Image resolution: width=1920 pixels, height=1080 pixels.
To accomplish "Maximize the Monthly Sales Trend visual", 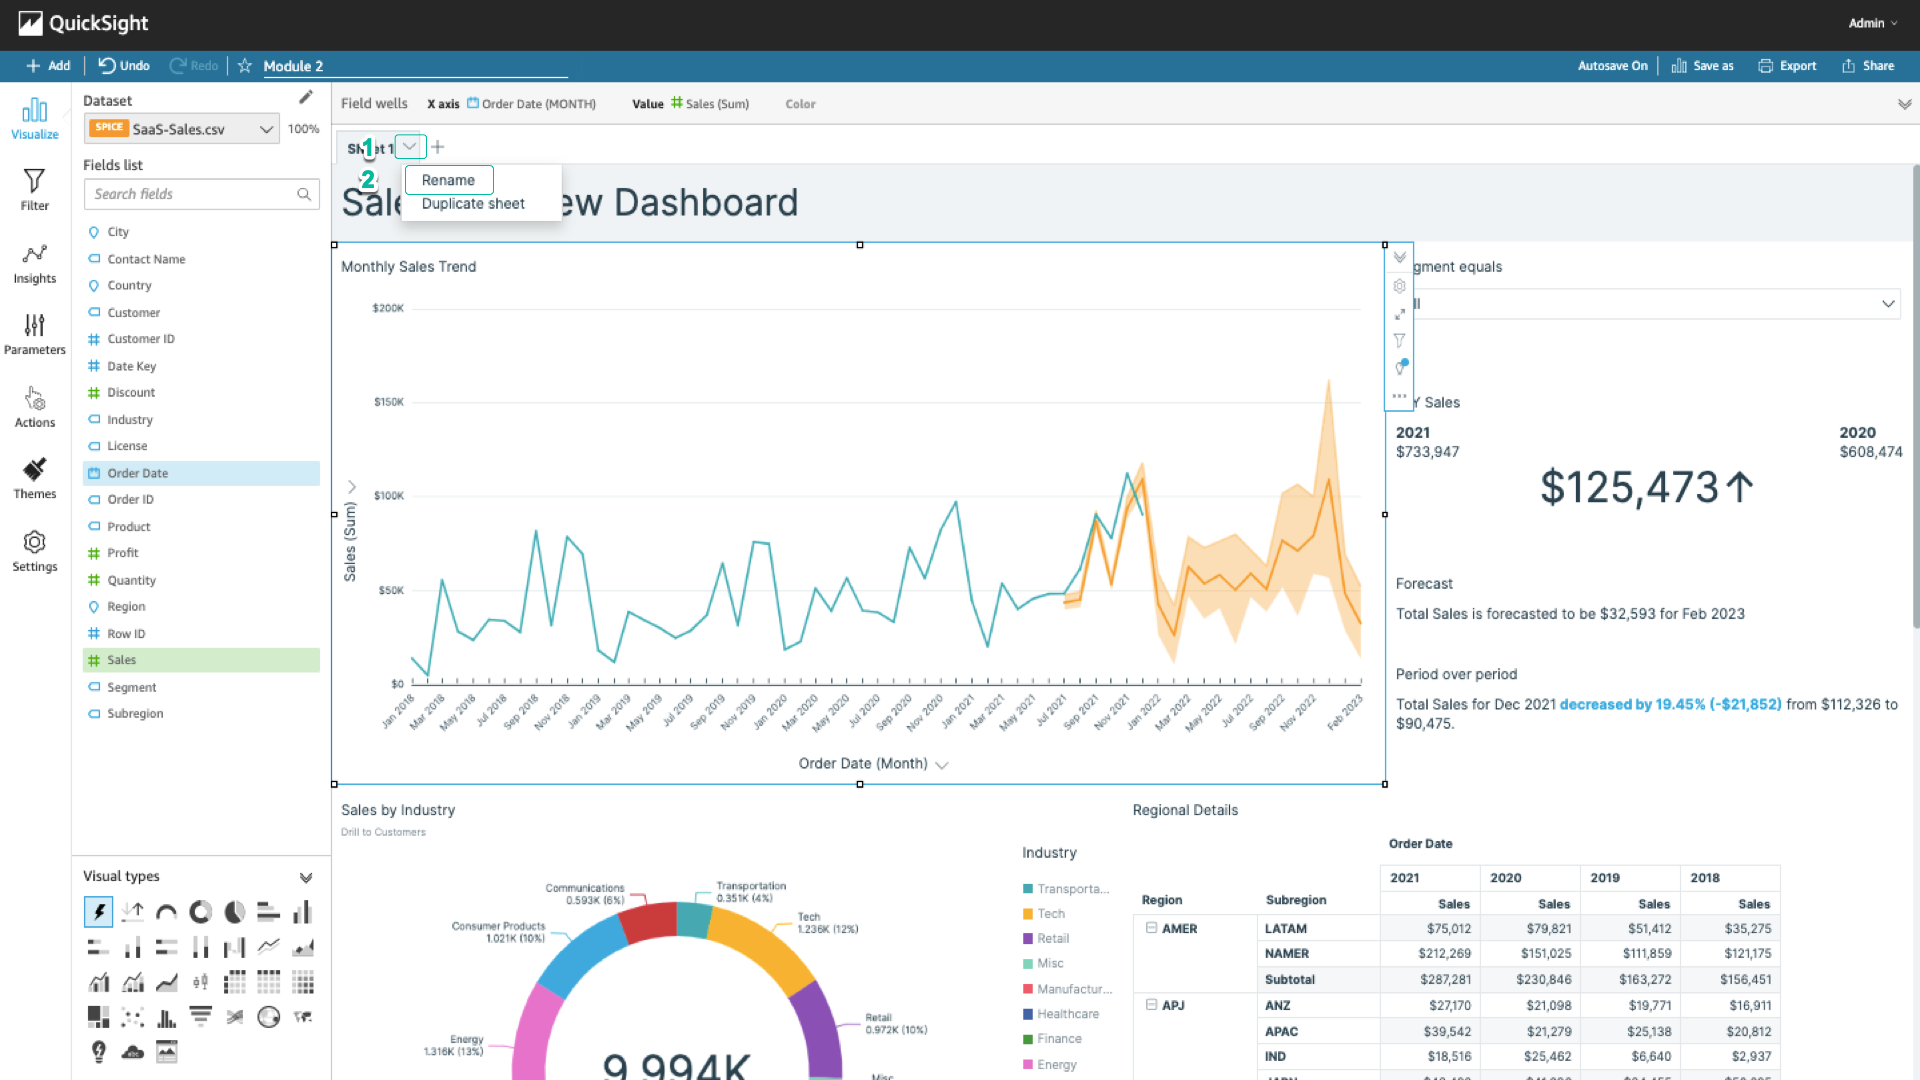I will pos(1399,314).
